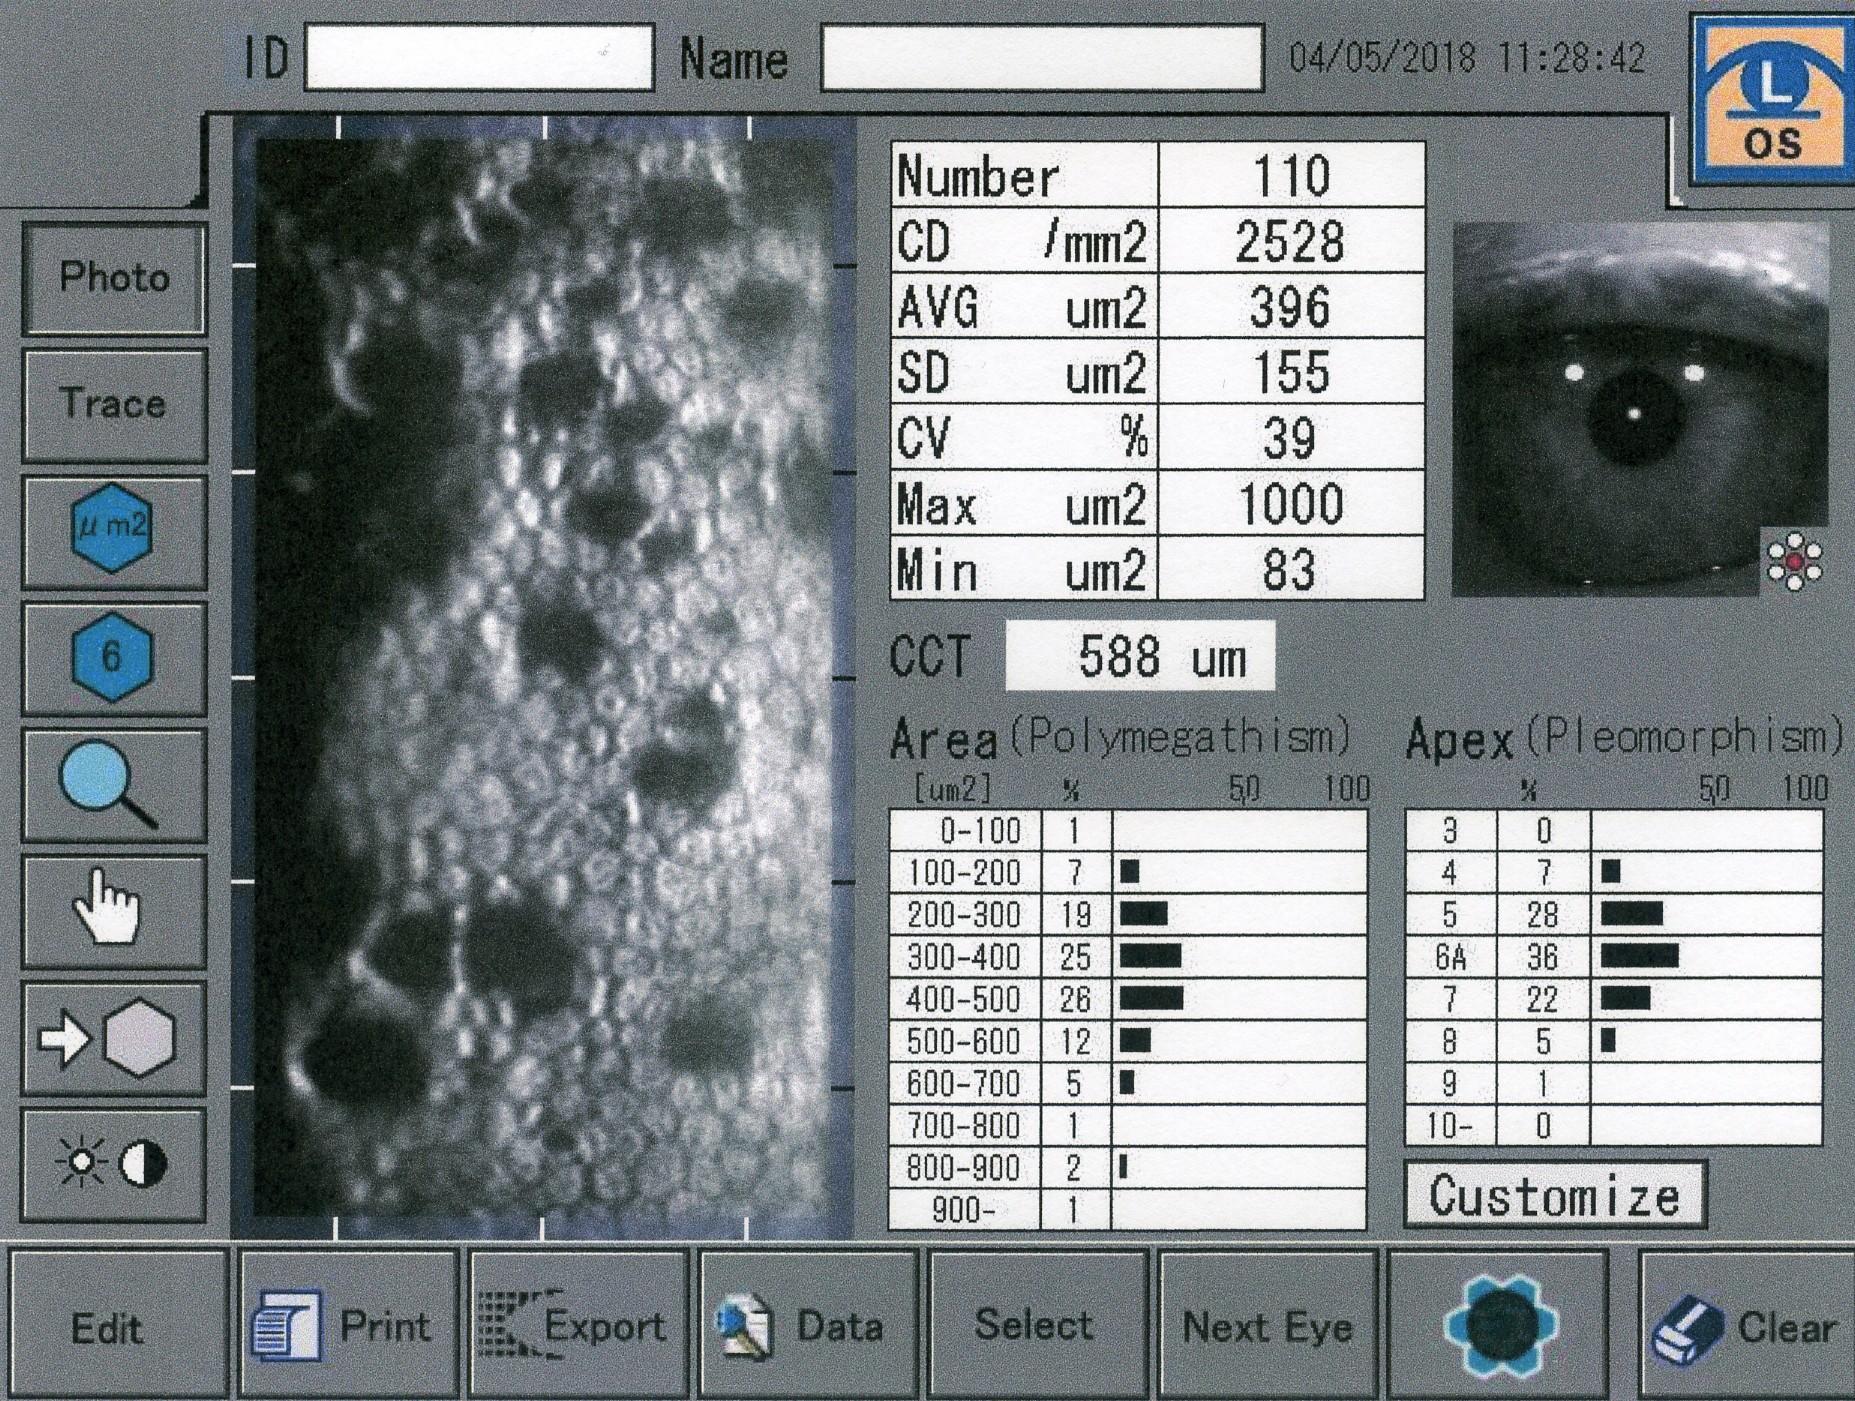Click the hexagon µm2 cell area icon

pos(113,530)
